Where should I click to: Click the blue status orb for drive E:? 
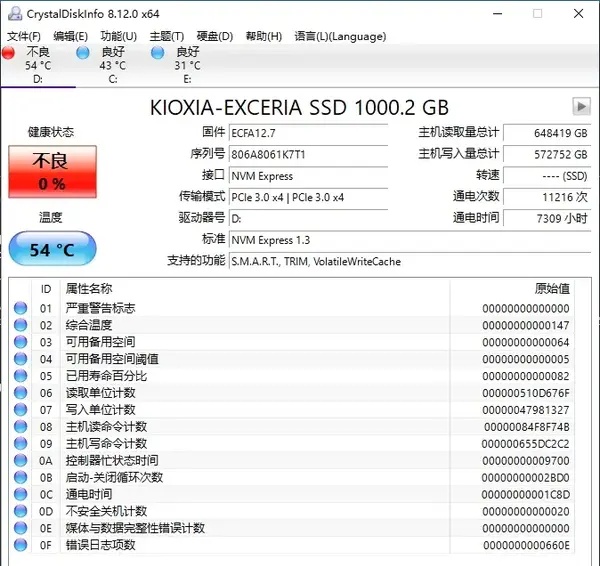click(x=157, y=53)
